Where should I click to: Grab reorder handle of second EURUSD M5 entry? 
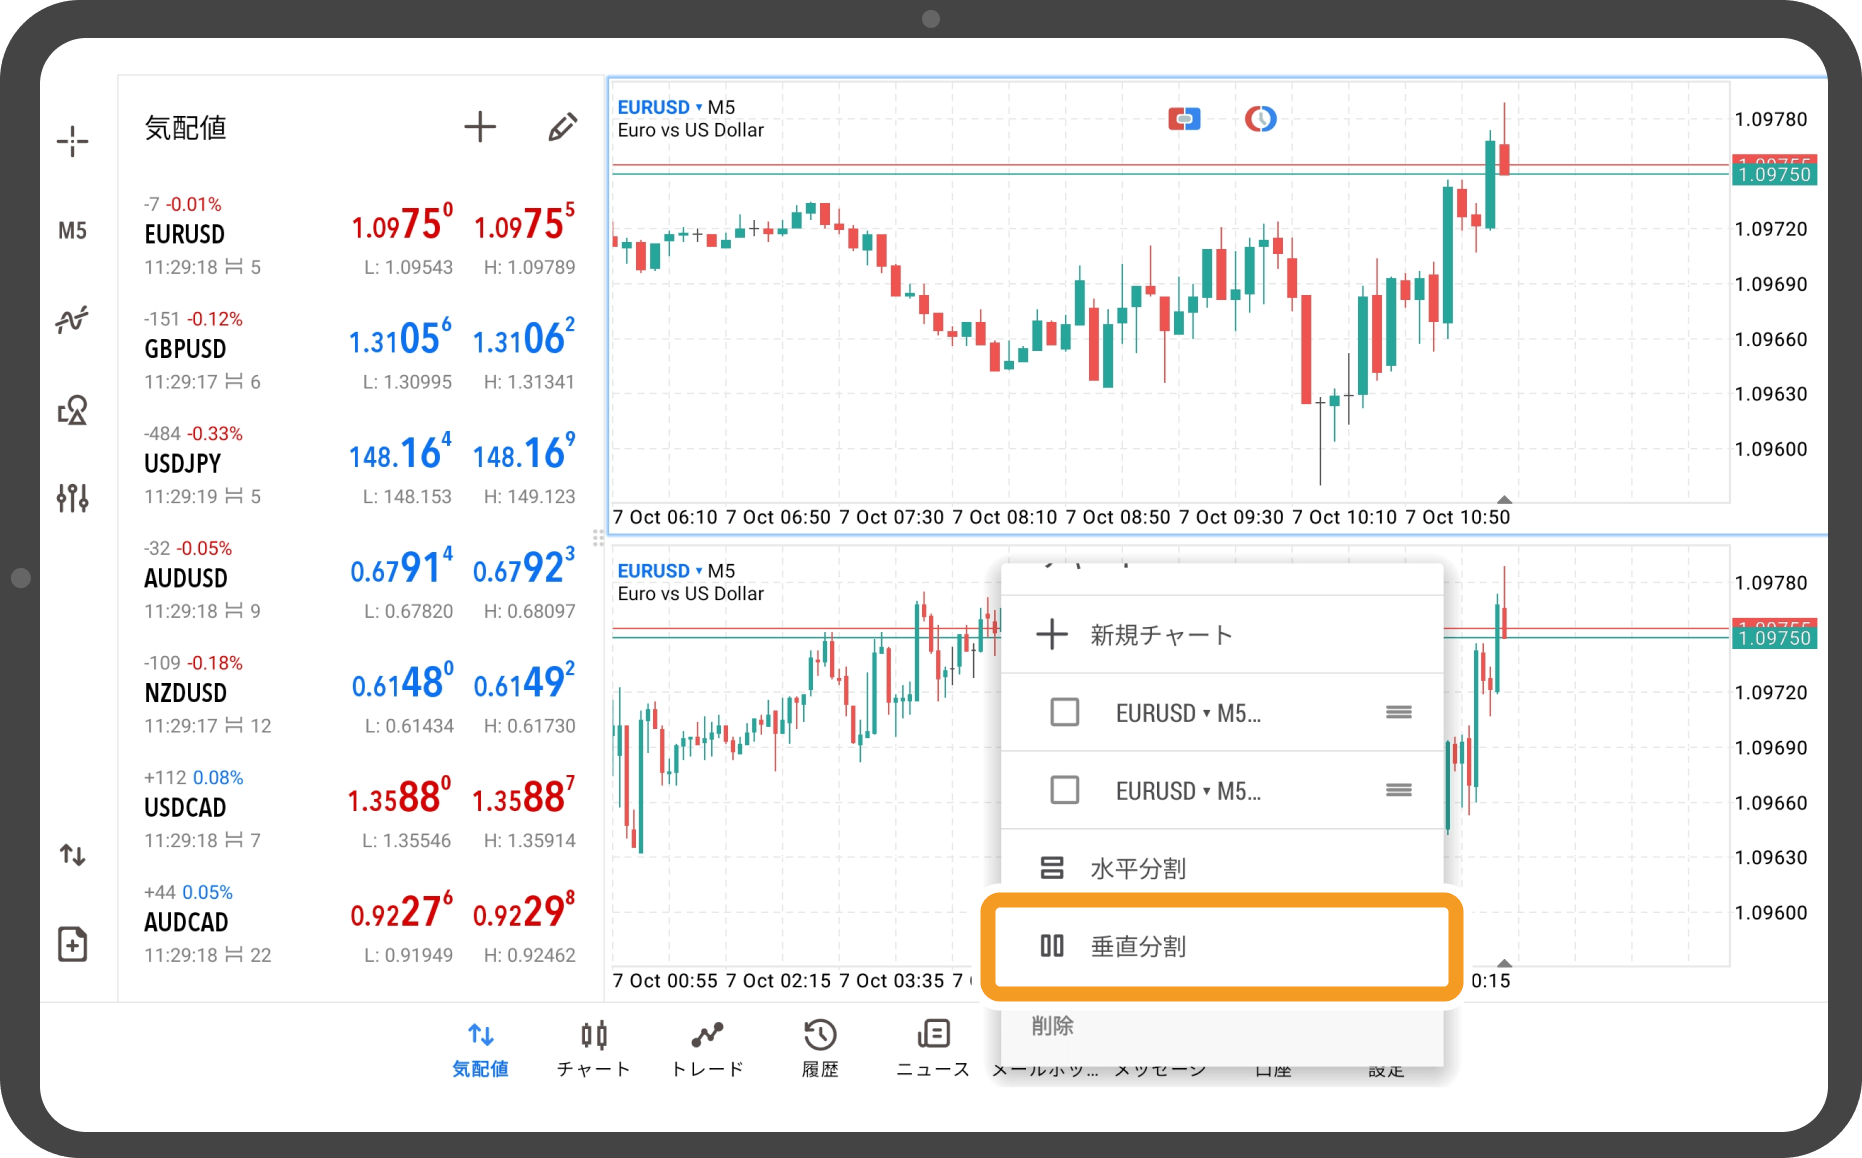(1399, 790)
